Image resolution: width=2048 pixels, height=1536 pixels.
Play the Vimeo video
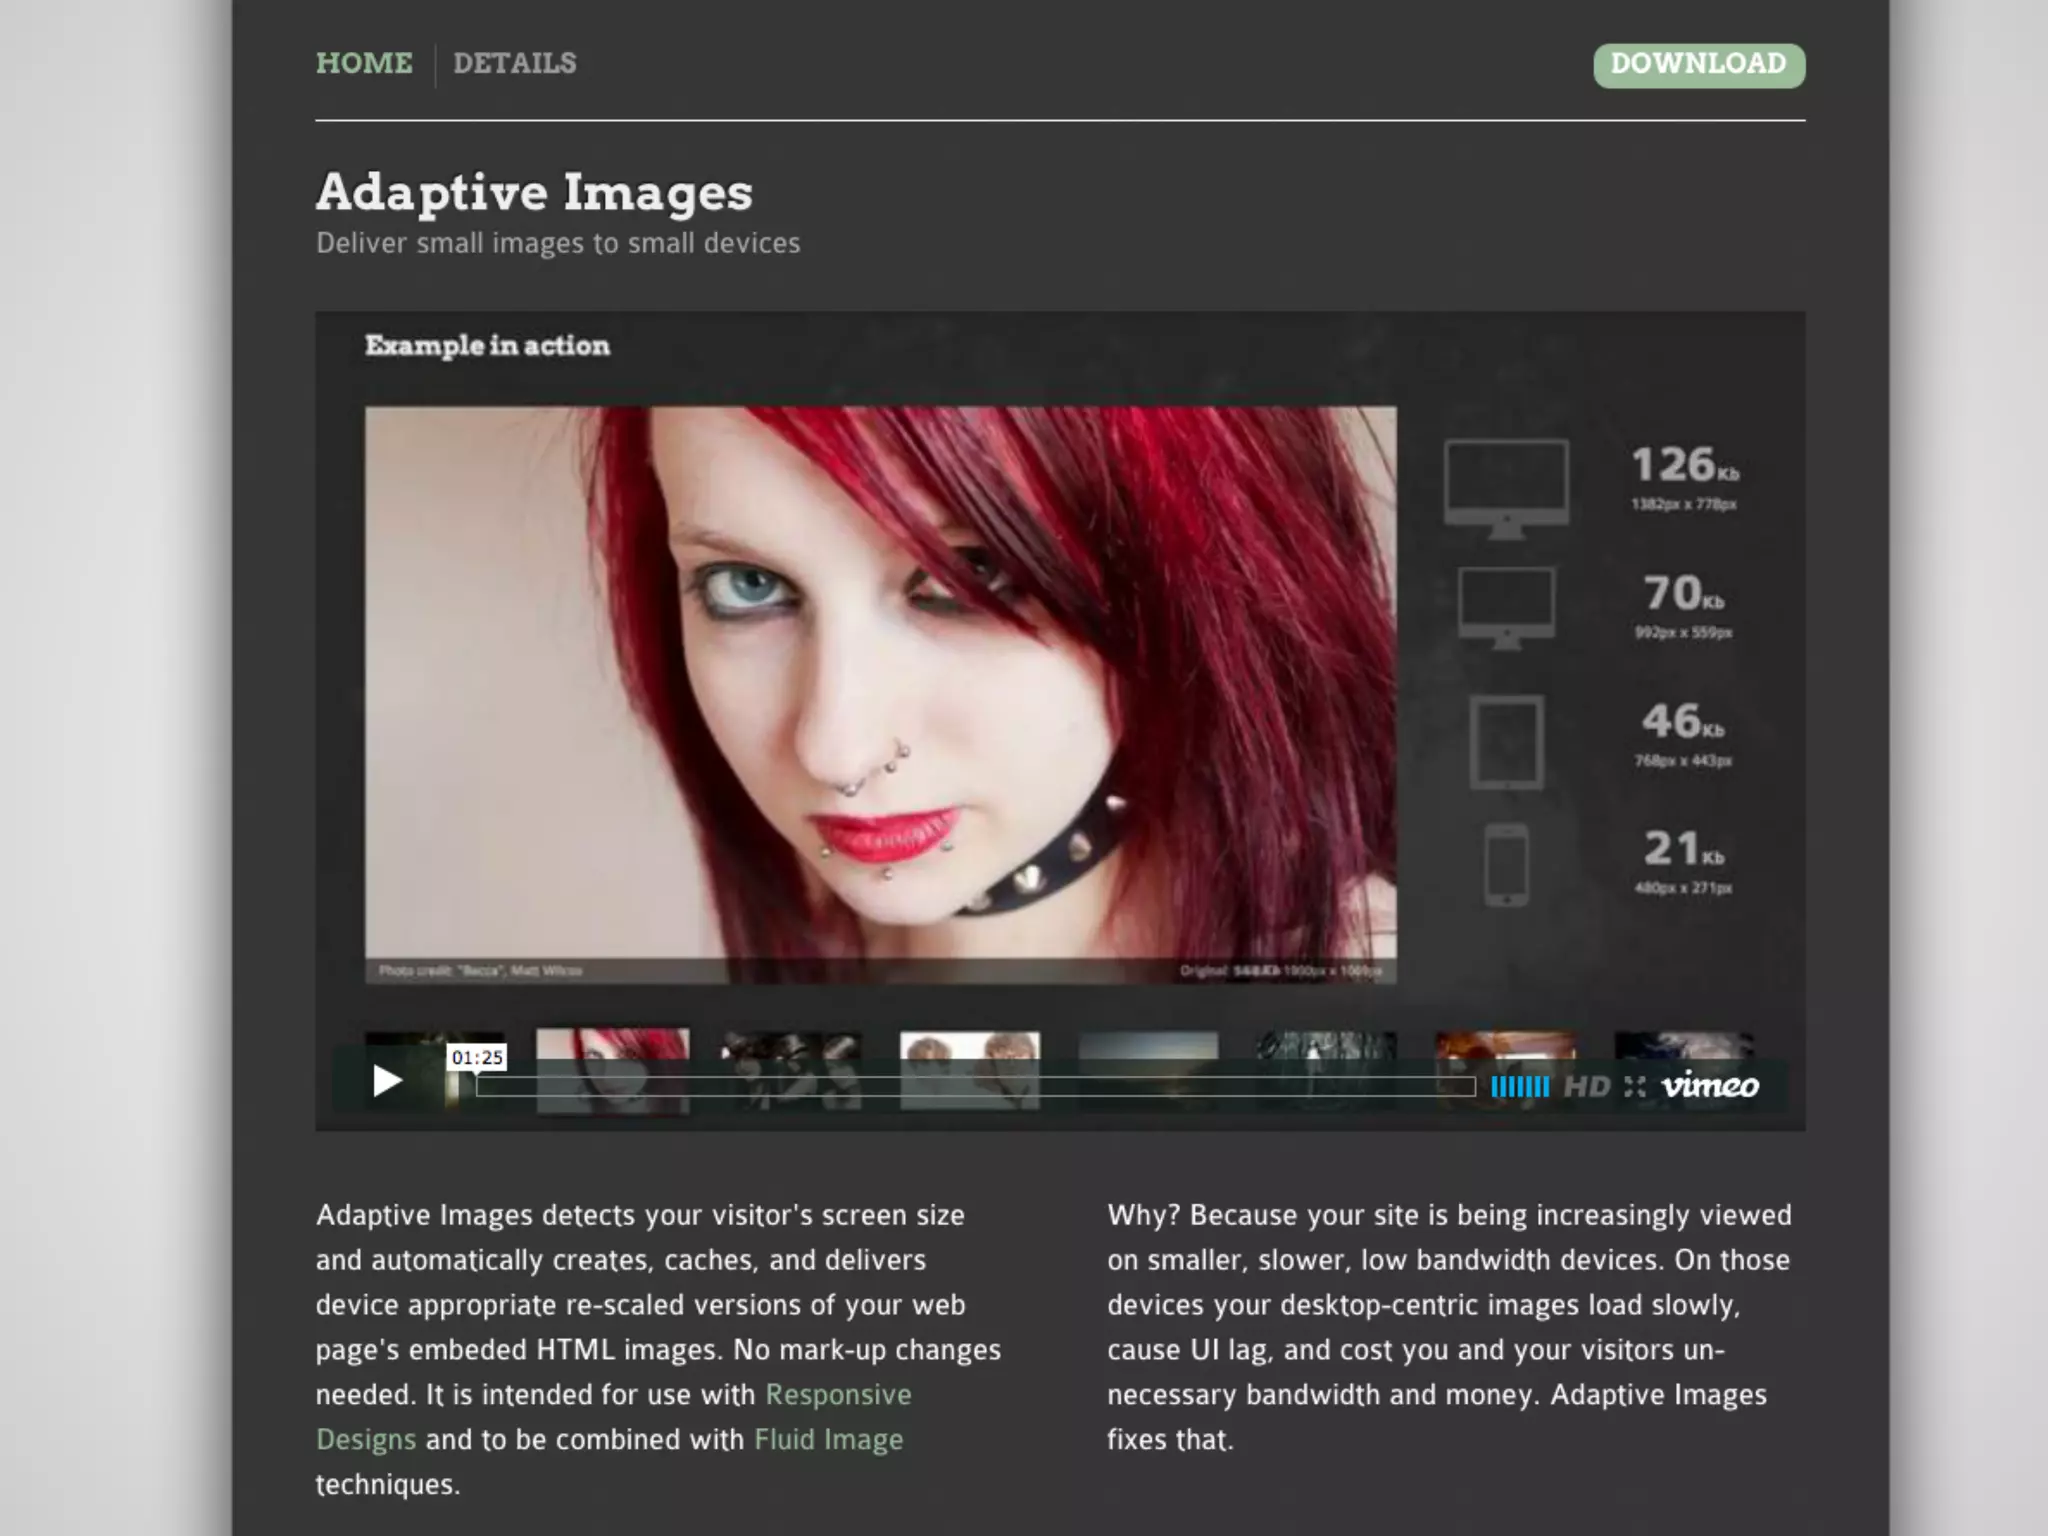click(x=387, y=1081)
